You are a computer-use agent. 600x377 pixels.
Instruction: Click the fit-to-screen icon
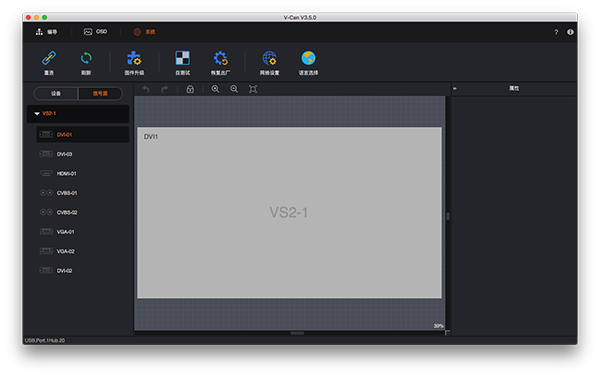(253, 89)
